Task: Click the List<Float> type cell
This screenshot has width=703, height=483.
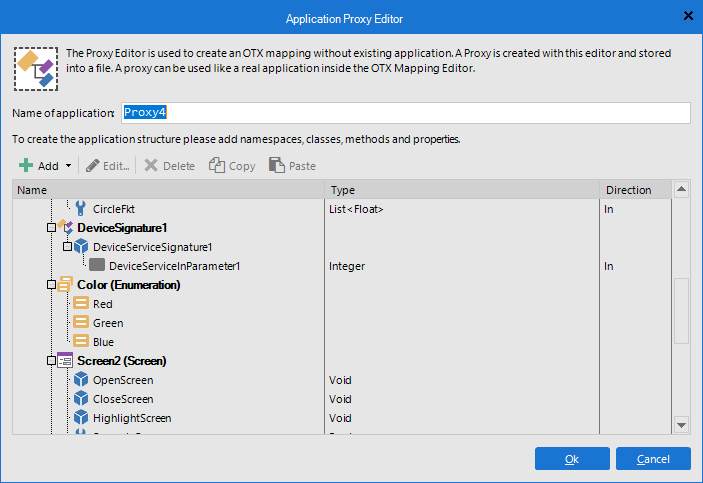Action: click(356, 209)
